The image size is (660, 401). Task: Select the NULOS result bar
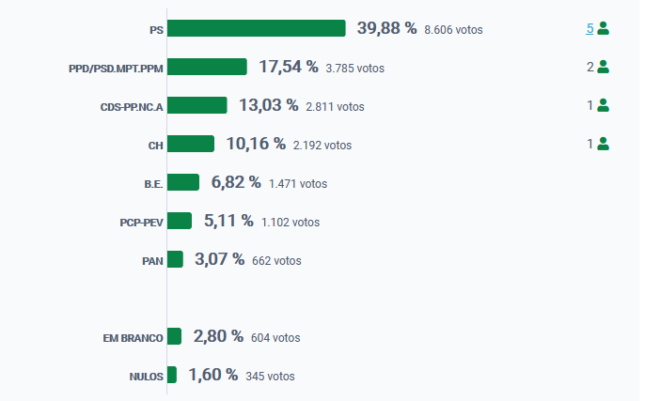pos(172,375)
